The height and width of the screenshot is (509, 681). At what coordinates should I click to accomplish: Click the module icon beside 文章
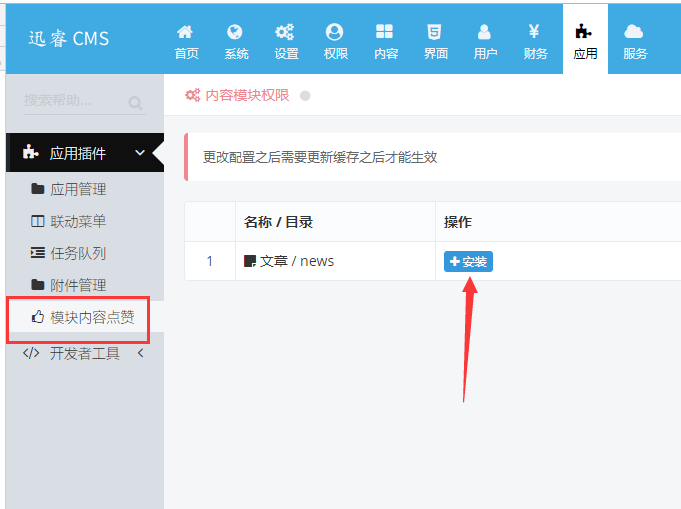pos(250,261)
